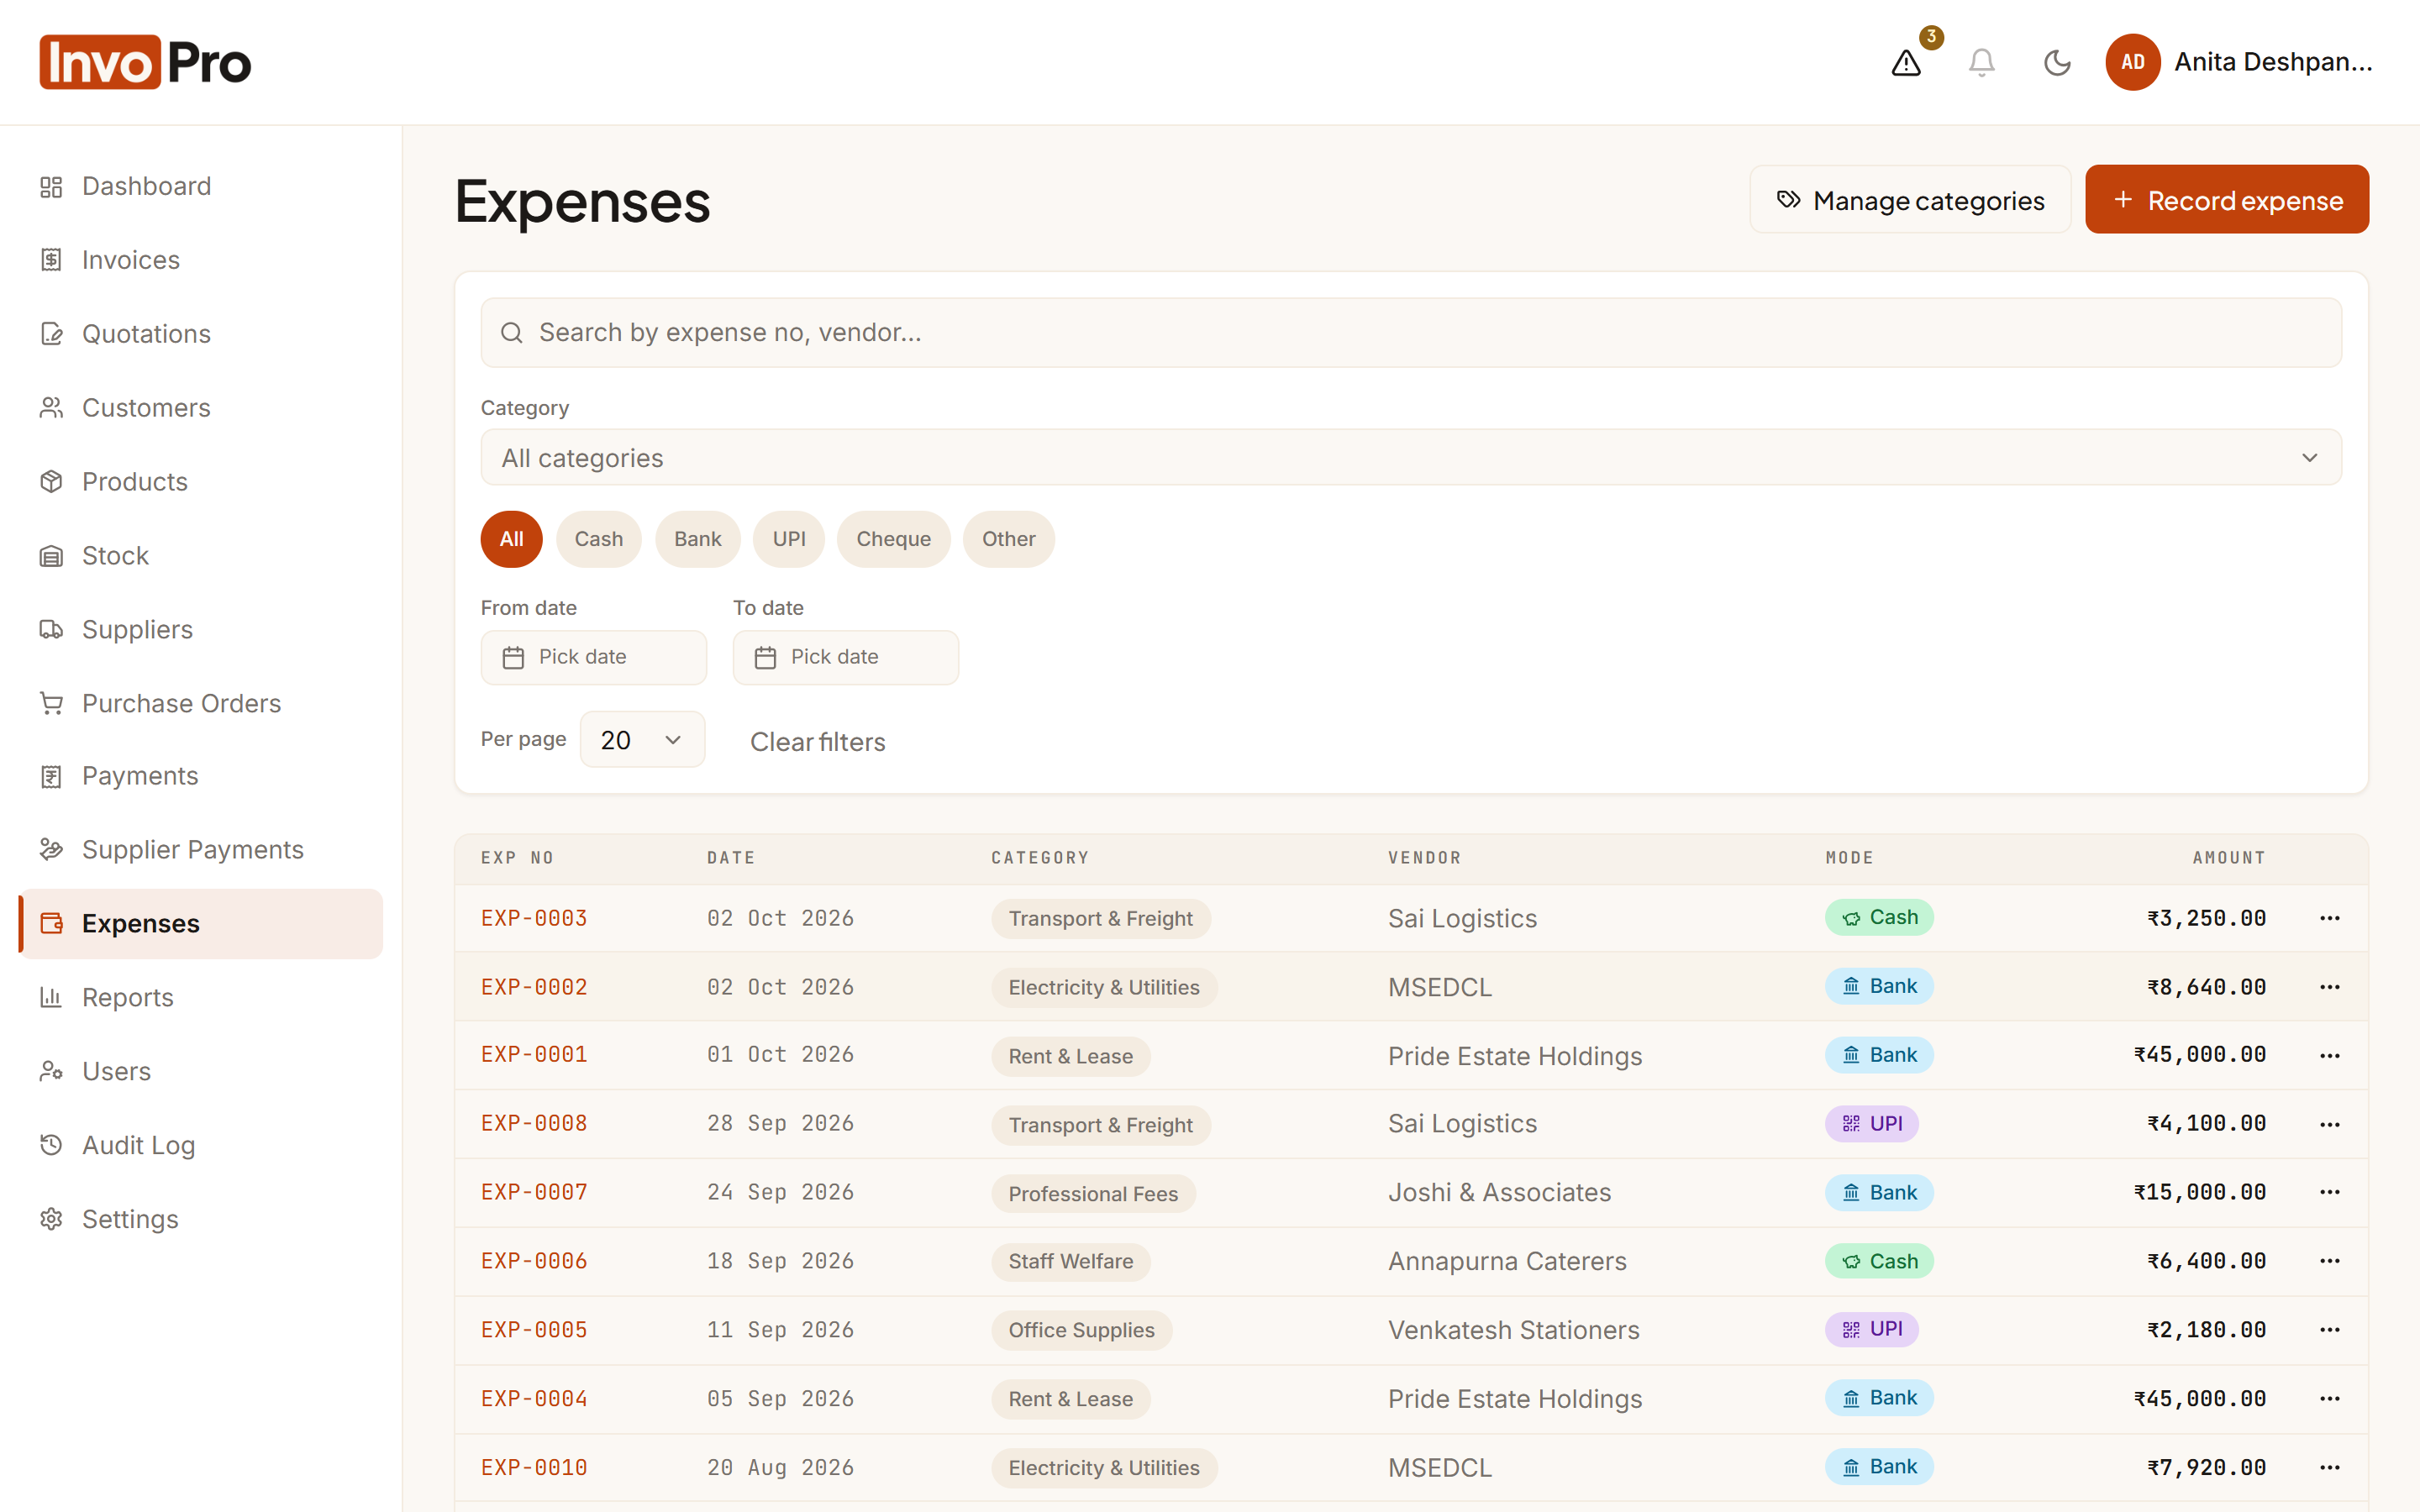This screenshot has height=1512, width=2420.
Task: Click the Audit Log history icon
Action: 51,1145
